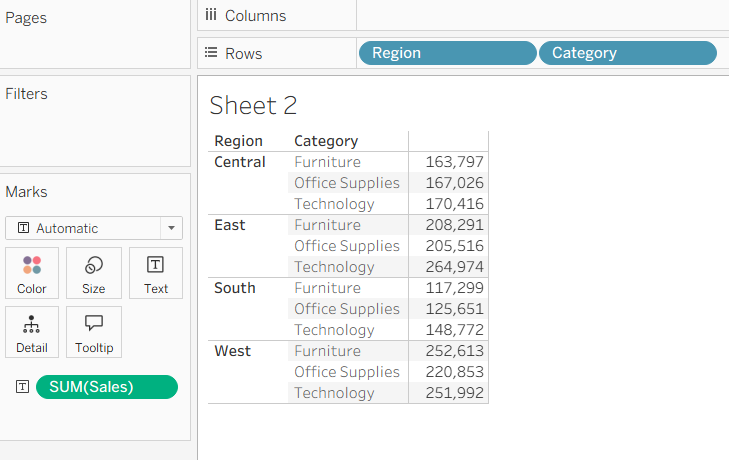The height and width of the screenshot is (460, 729).
Task: Click the text icon beside SUM(Sales)
Action: click(x=22, y=387)
